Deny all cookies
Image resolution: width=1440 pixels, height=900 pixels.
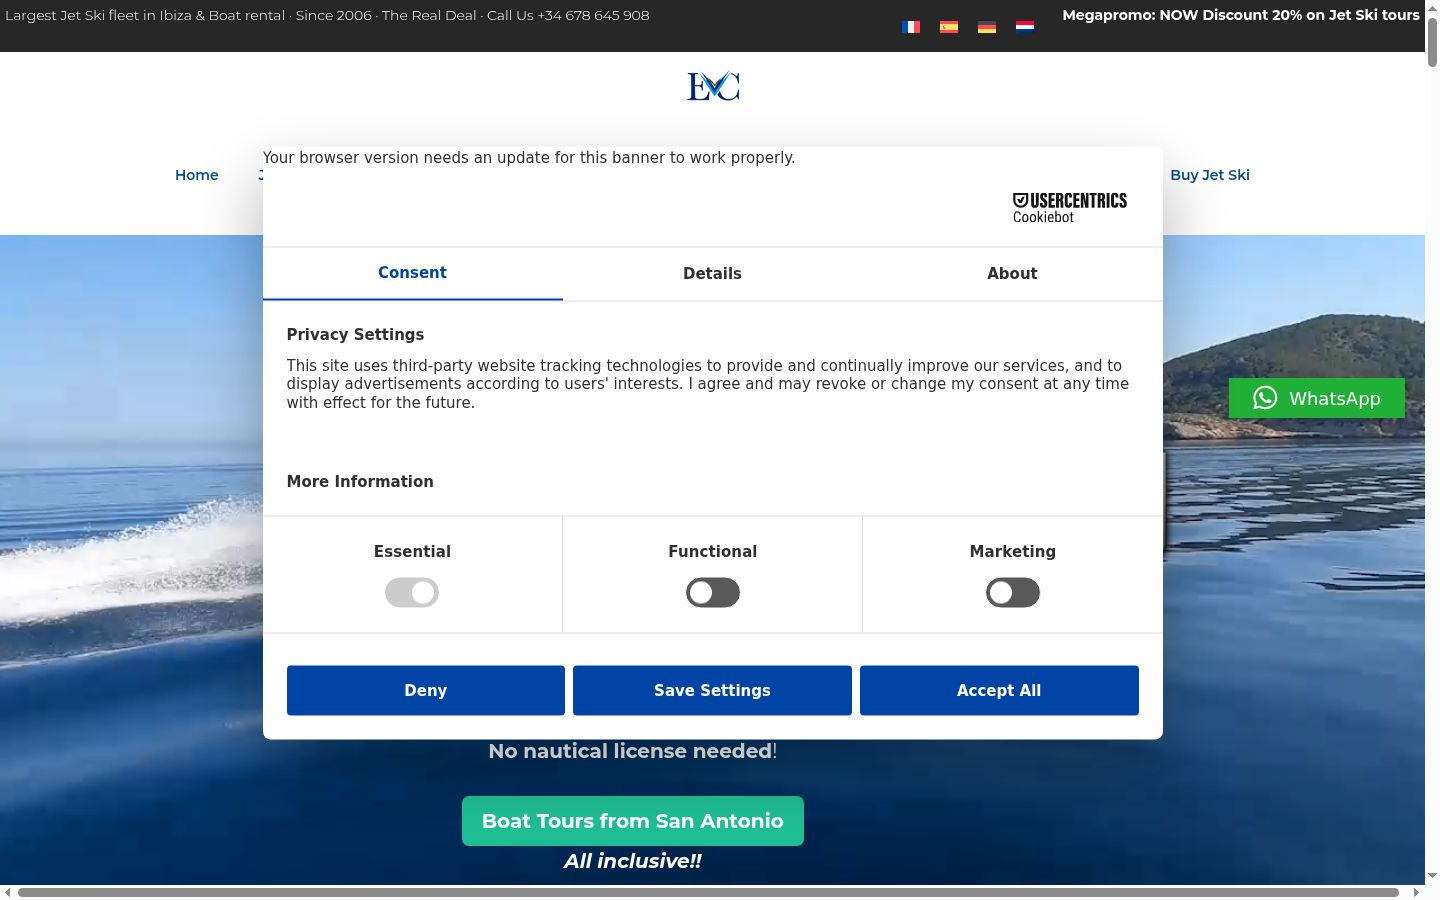coord(426,691)
